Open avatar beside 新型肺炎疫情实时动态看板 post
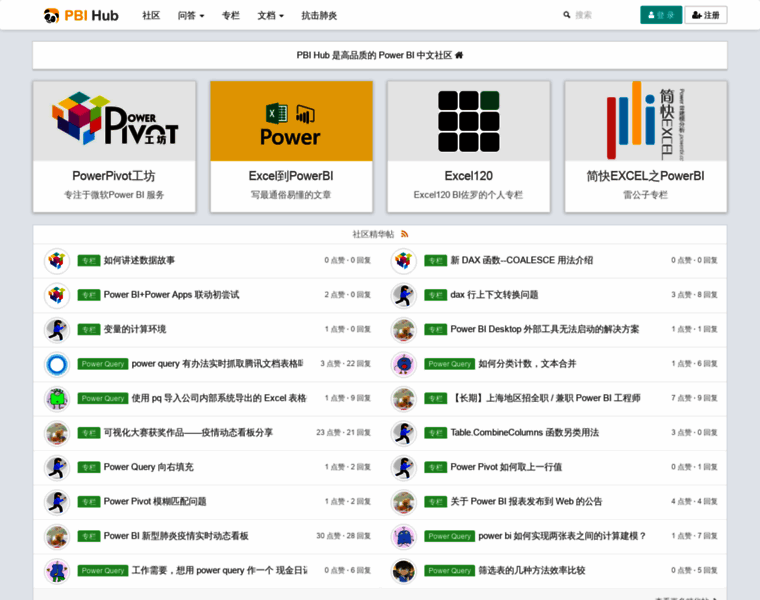 coord(57,536)
